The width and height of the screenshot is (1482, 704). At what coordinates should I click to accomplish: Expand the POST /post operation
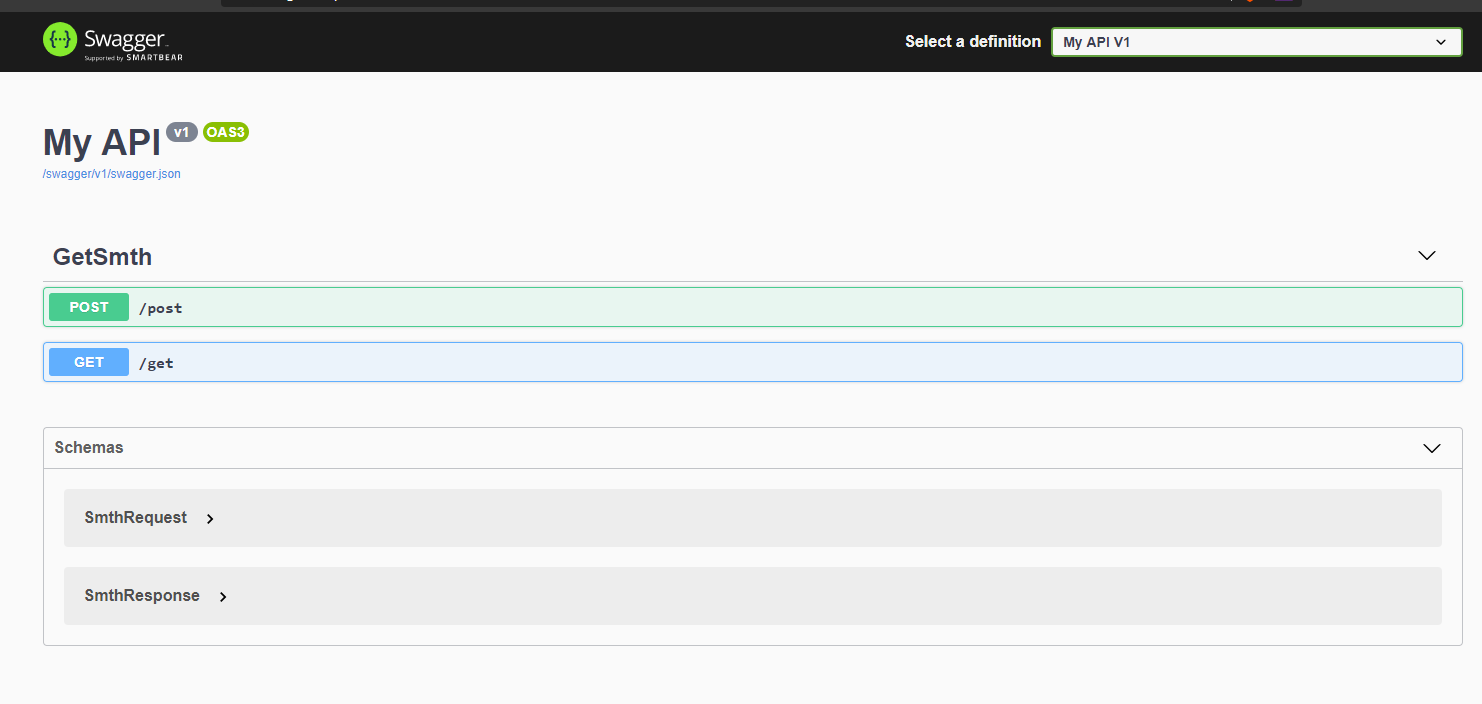[x=752, y=307]
